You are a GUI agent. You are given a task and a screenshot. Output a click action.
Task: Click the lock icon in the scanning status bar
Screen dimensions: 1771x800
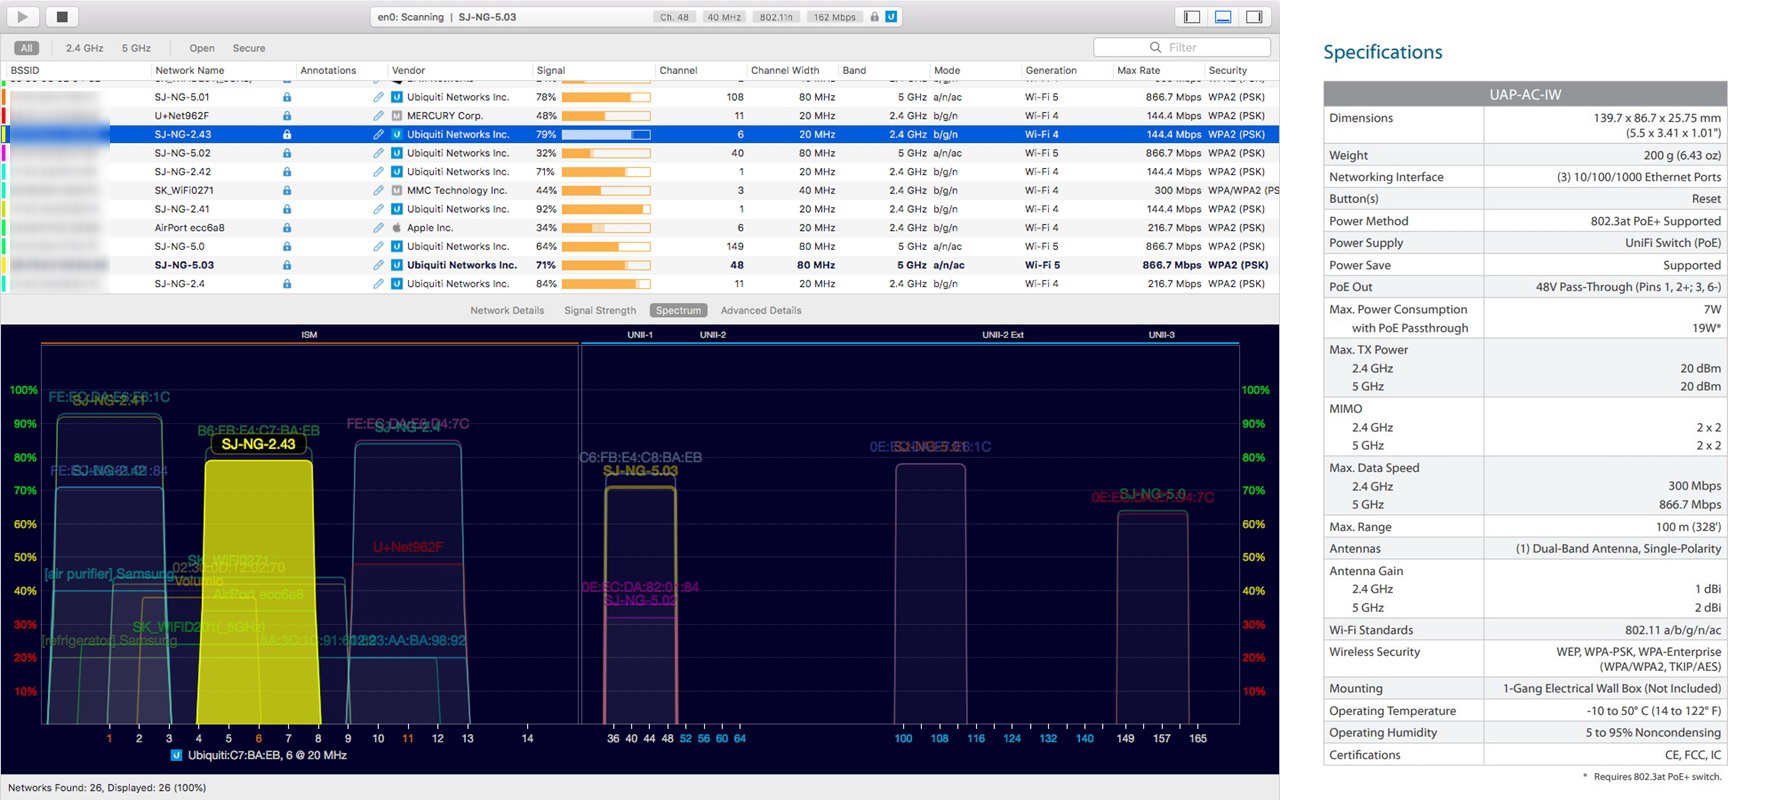tap(874, 17)
